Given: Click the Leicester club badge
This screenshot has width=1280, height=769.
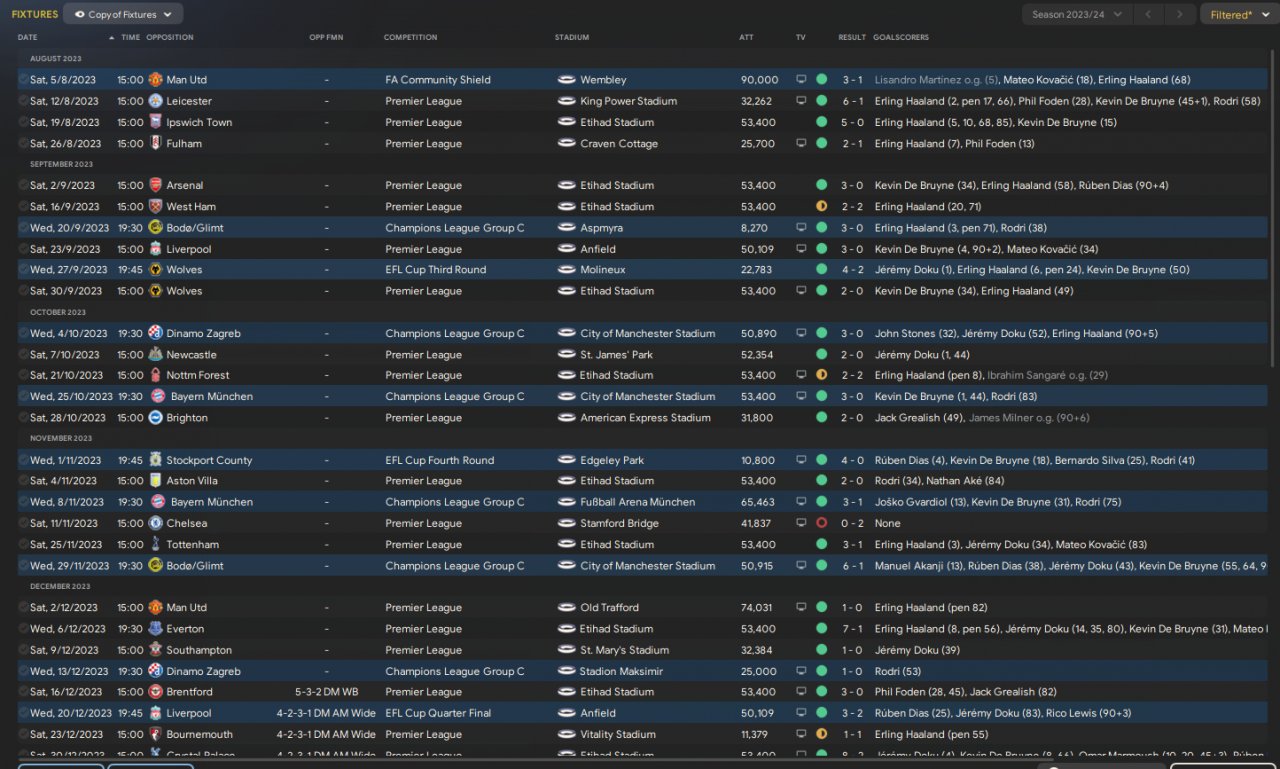Looking at the screenshot, I should [x=155, y=101].
